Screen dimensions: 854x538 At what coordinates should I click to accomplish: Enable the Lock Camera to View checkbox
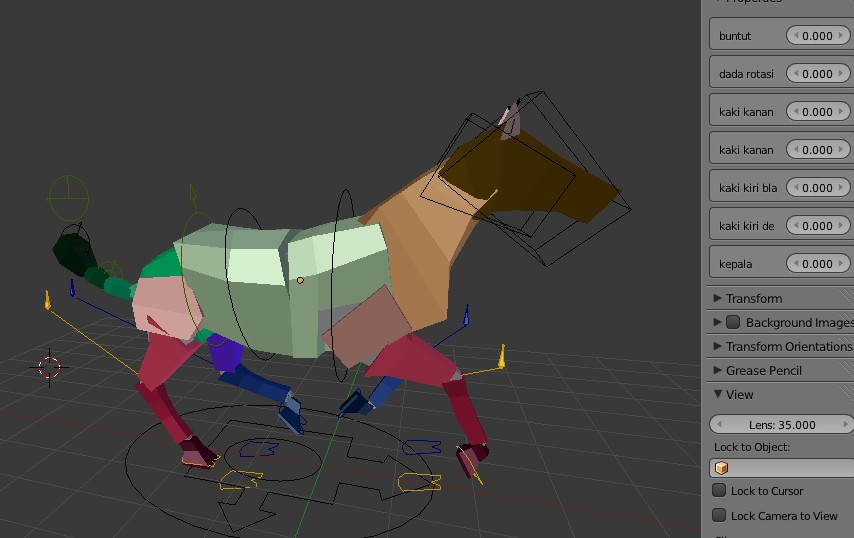719,515
